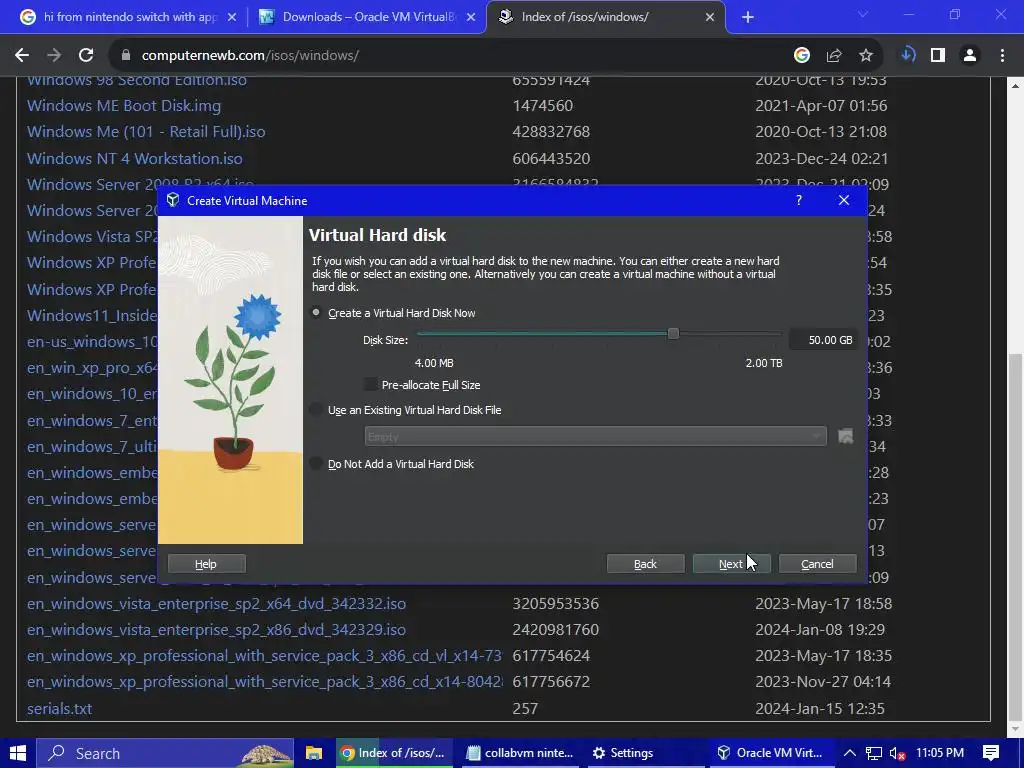Open XP professional SP3 x14-73 iso link
1024x768 pixels.
point(264,656)
